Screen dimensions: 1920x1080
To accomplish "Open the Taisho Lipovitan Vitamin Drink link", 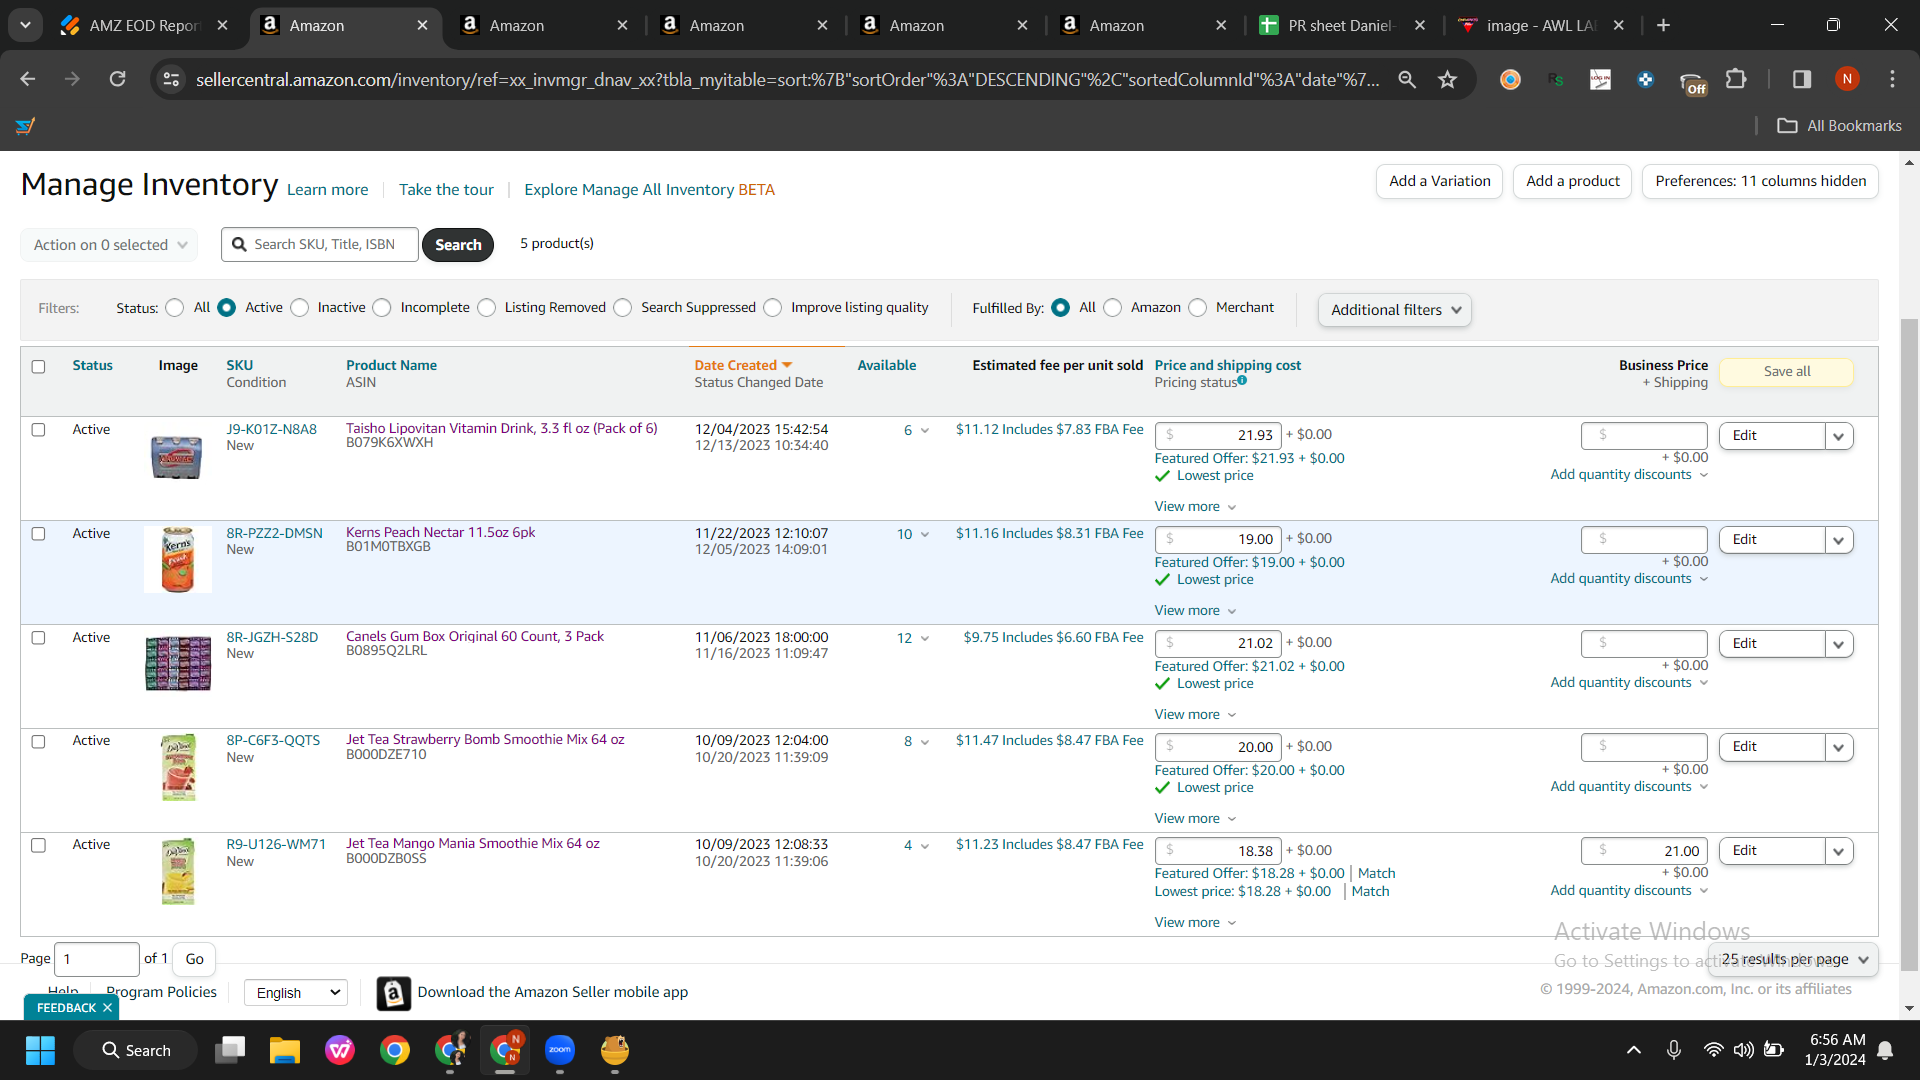I will (502, 428).
